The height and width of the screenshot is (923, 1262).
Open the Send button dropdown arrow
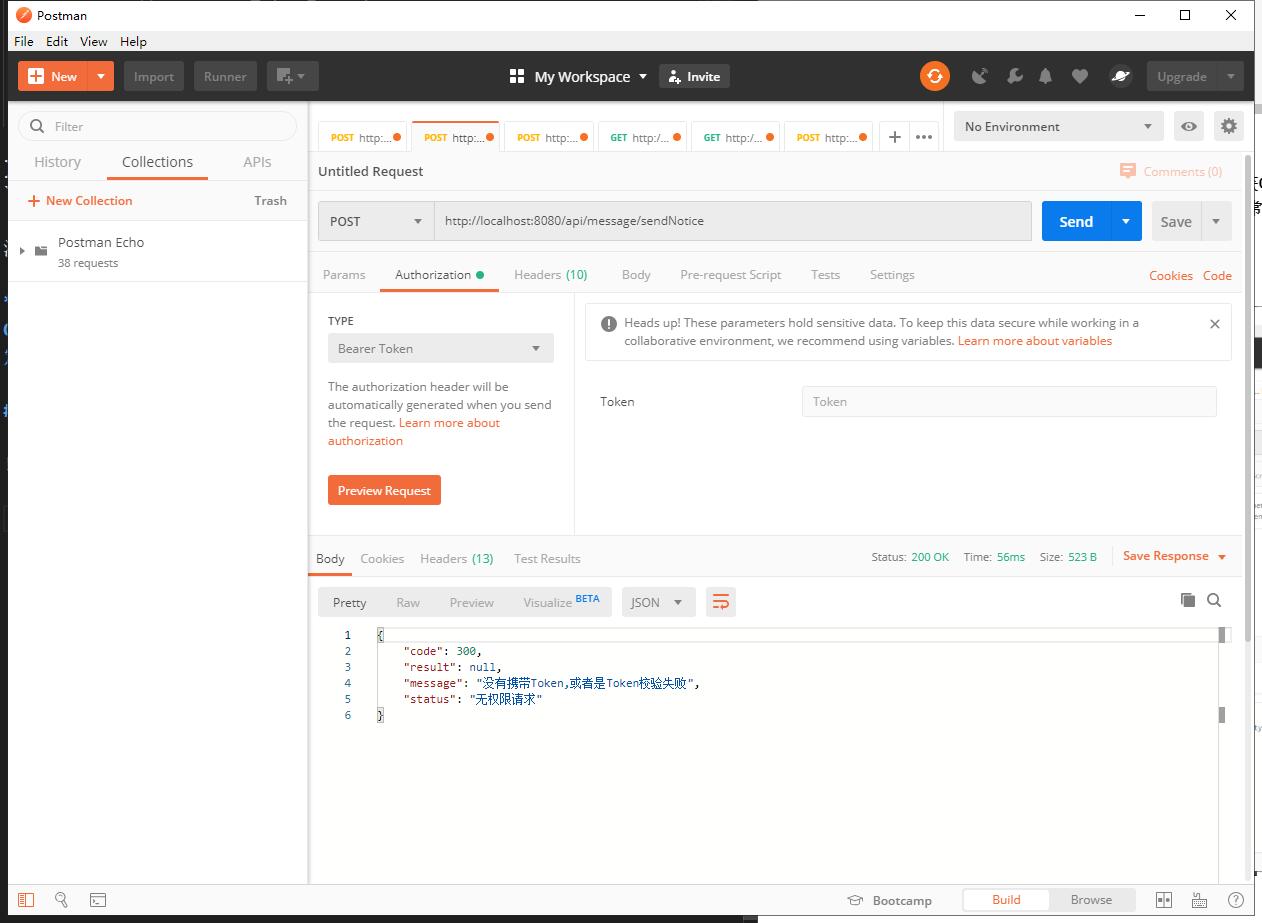(1126, 221)
